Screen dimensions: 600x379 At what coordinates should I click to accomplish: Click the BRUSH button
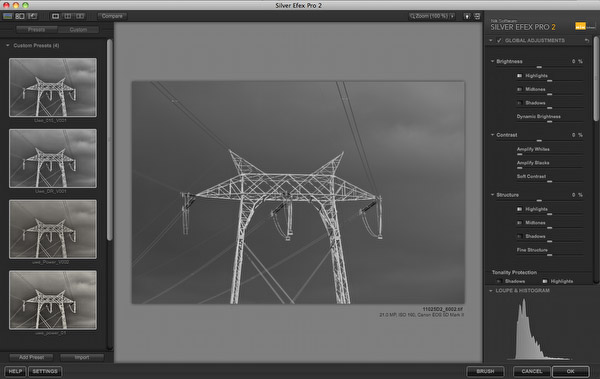click(485, 371)
